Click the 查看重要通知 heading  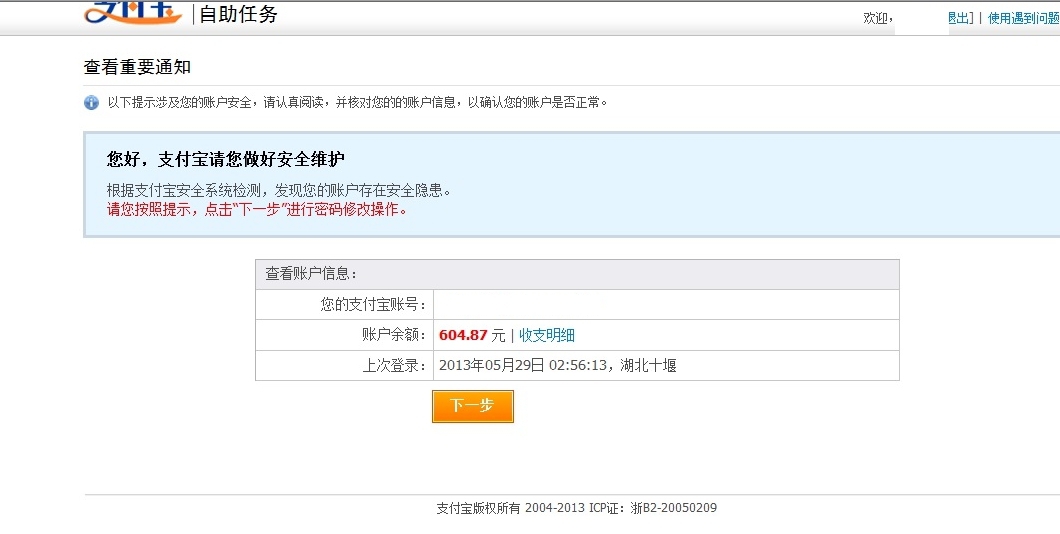point(137,67)
